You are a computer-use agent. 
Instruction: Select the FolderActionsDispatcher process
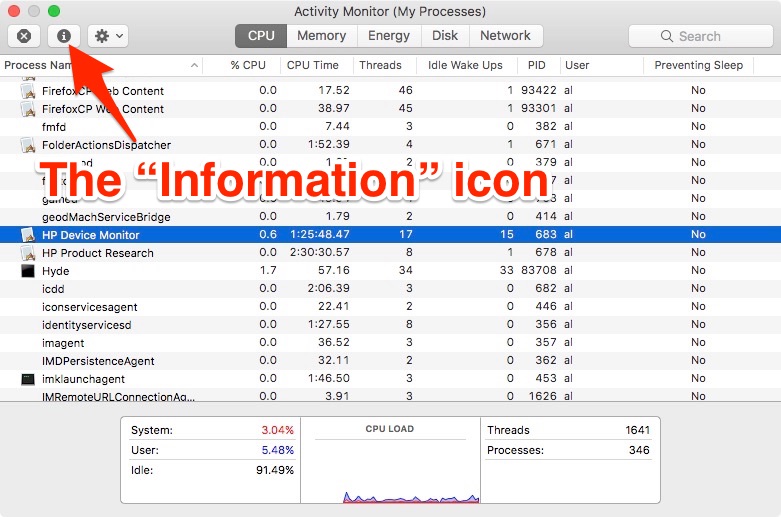390,144
